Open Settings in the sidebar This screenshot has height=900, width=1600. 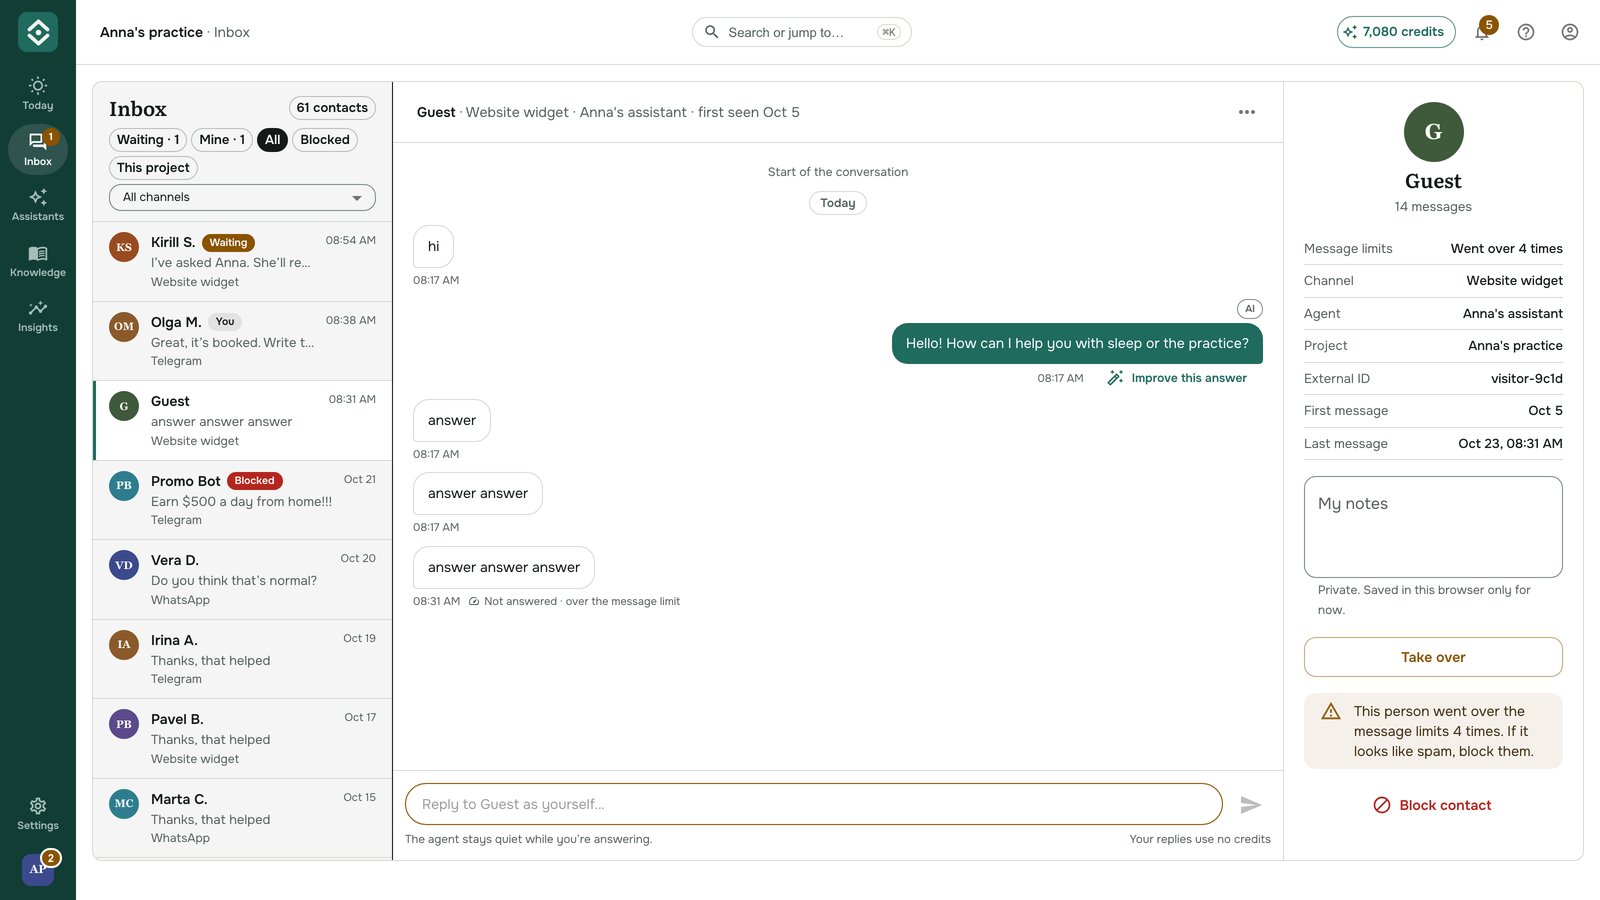[38, 814]
